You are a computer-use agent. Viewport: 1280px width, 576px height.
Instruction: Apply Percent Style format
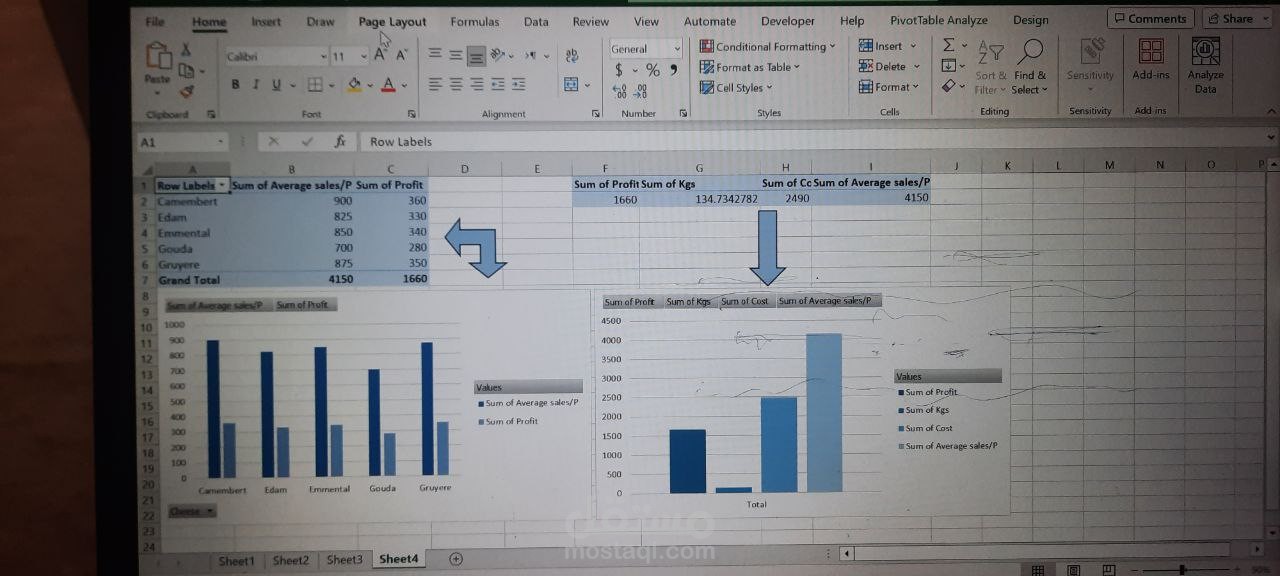point(652,69)
